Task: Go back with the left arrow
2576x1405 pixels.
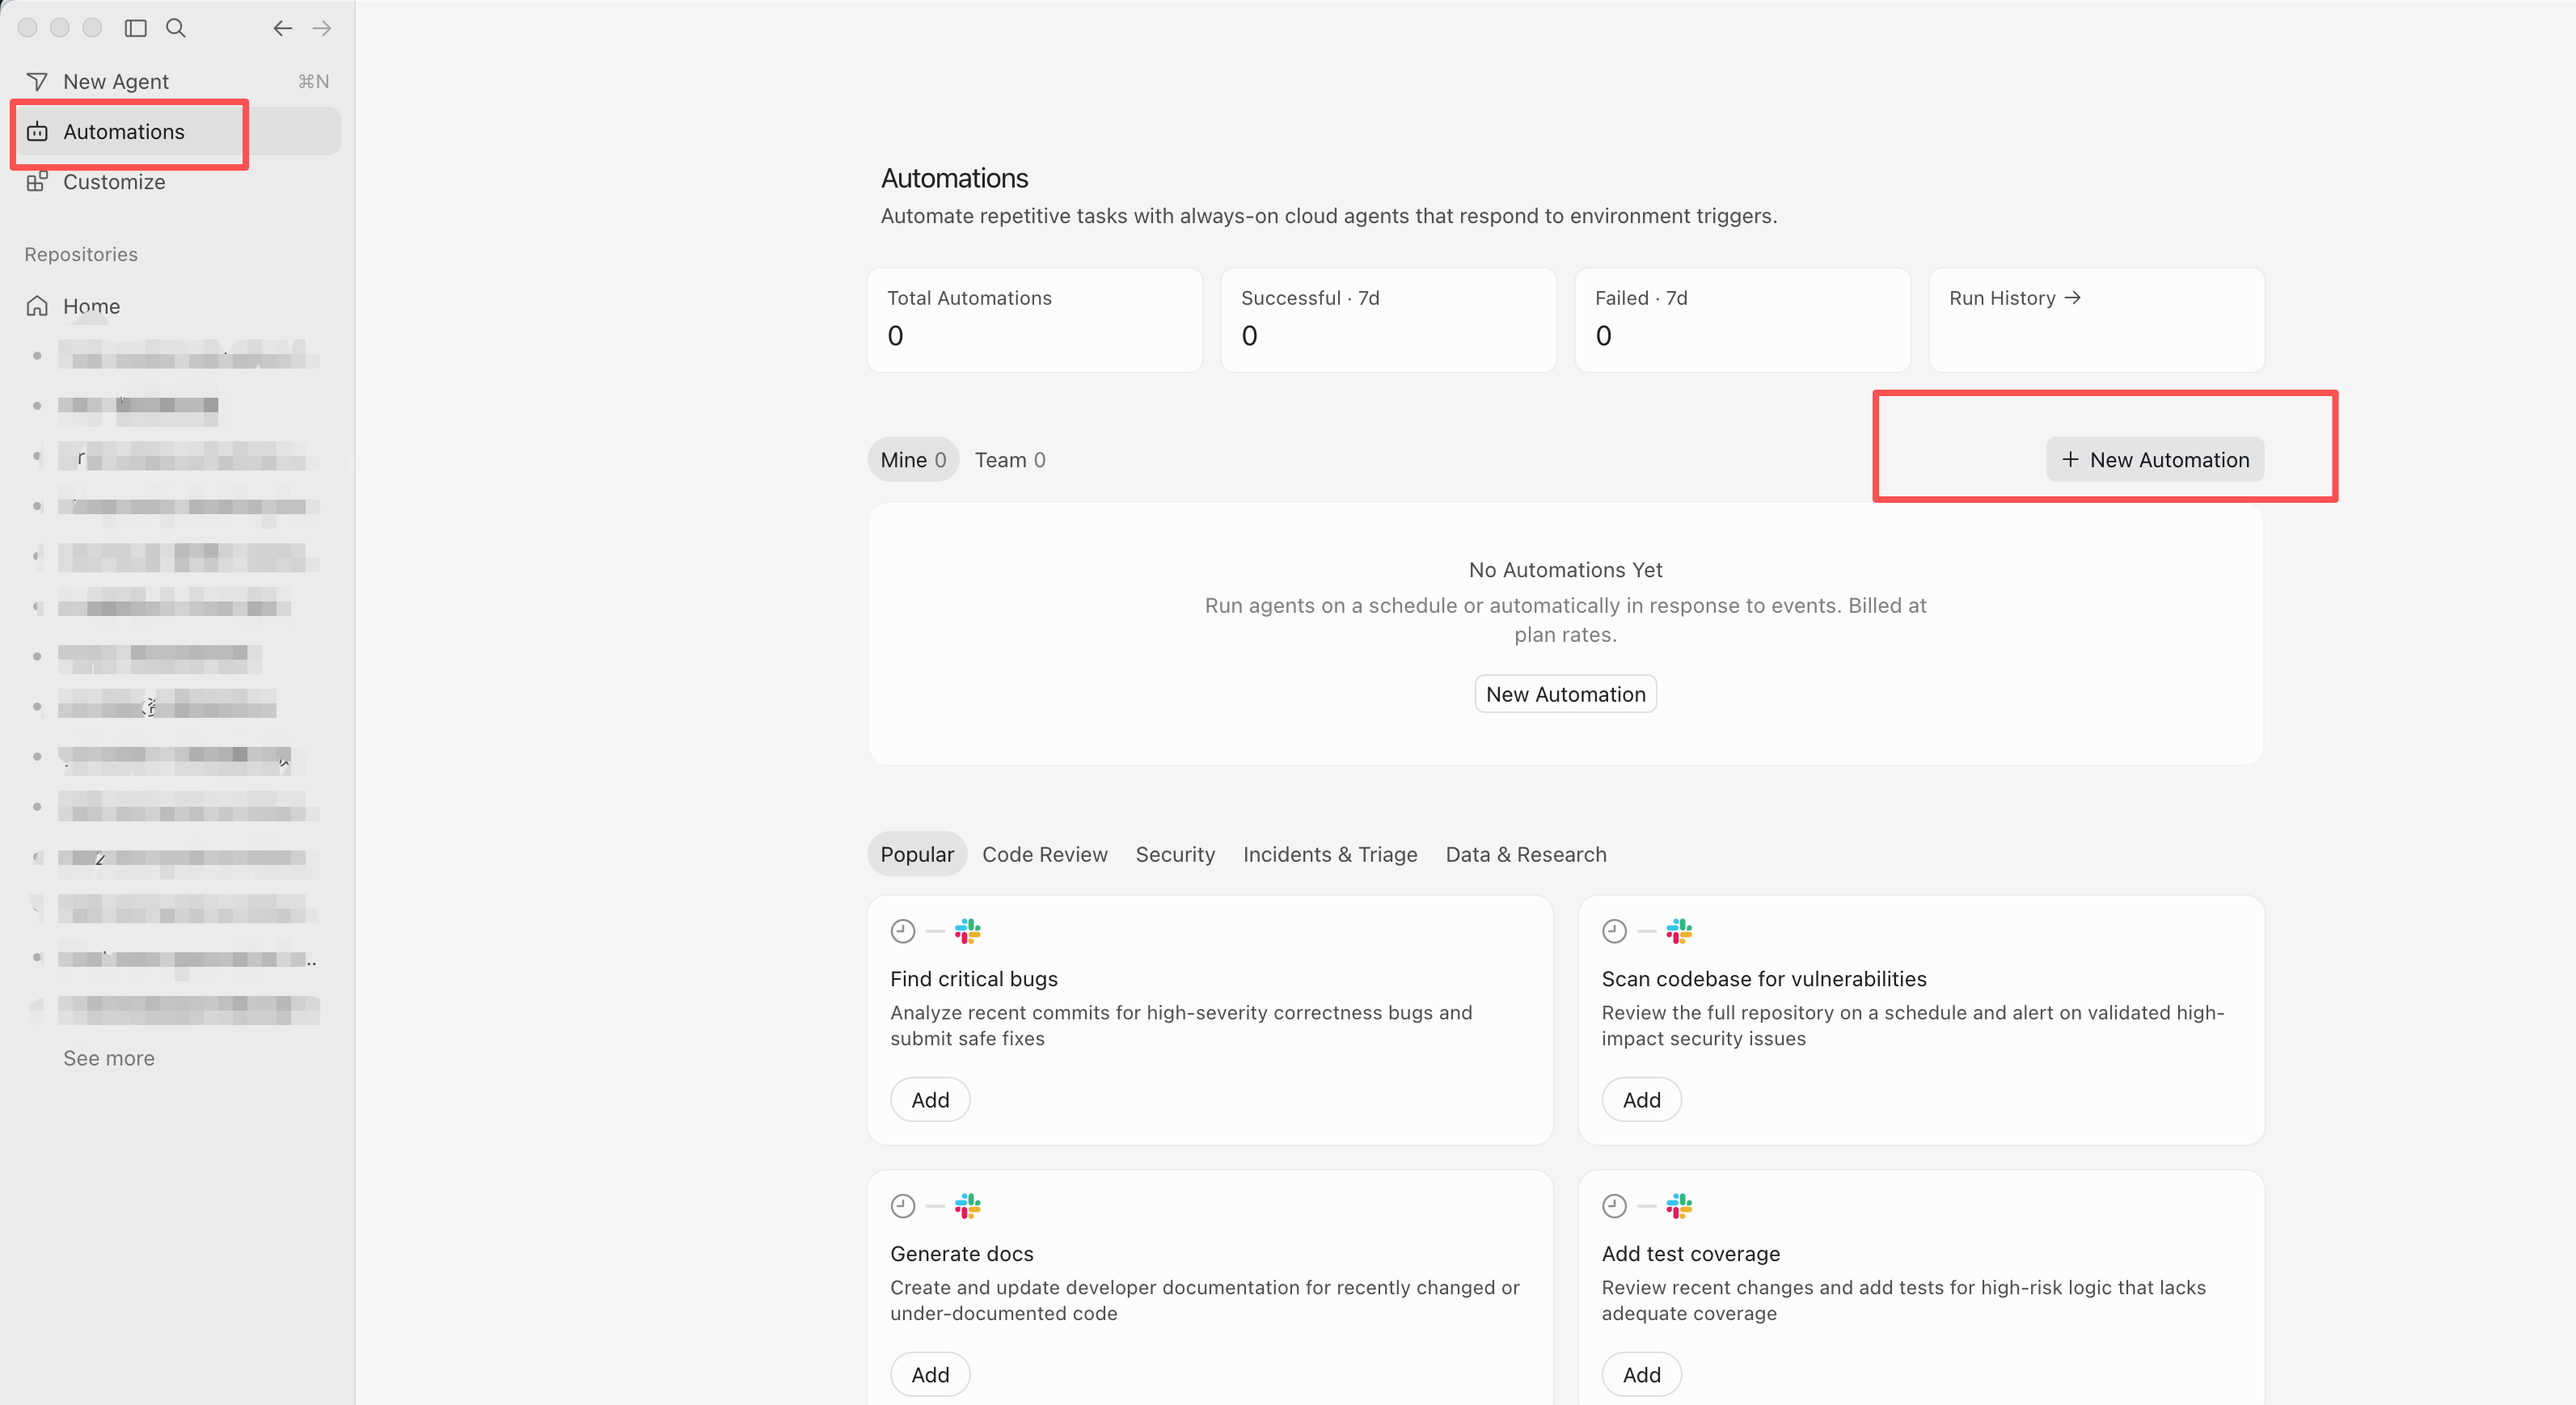Action: pyautogui.click(x=283, y=28)
